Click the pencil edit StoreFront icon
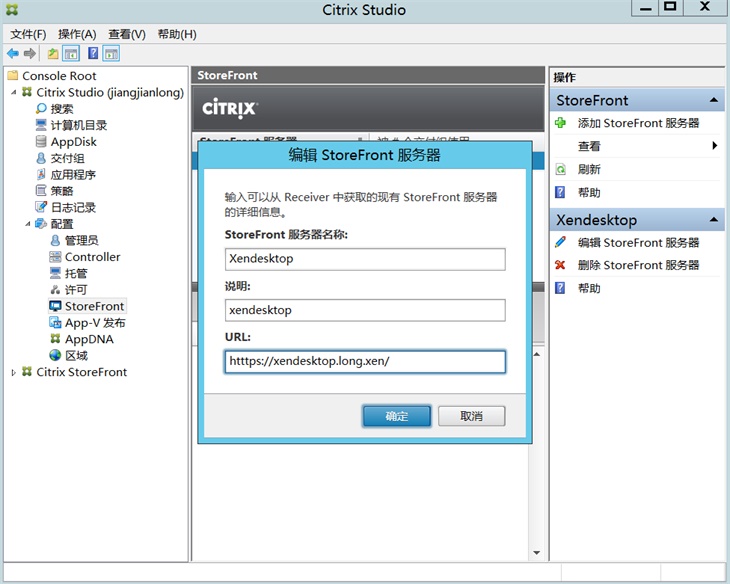 (x=560, y=242)
